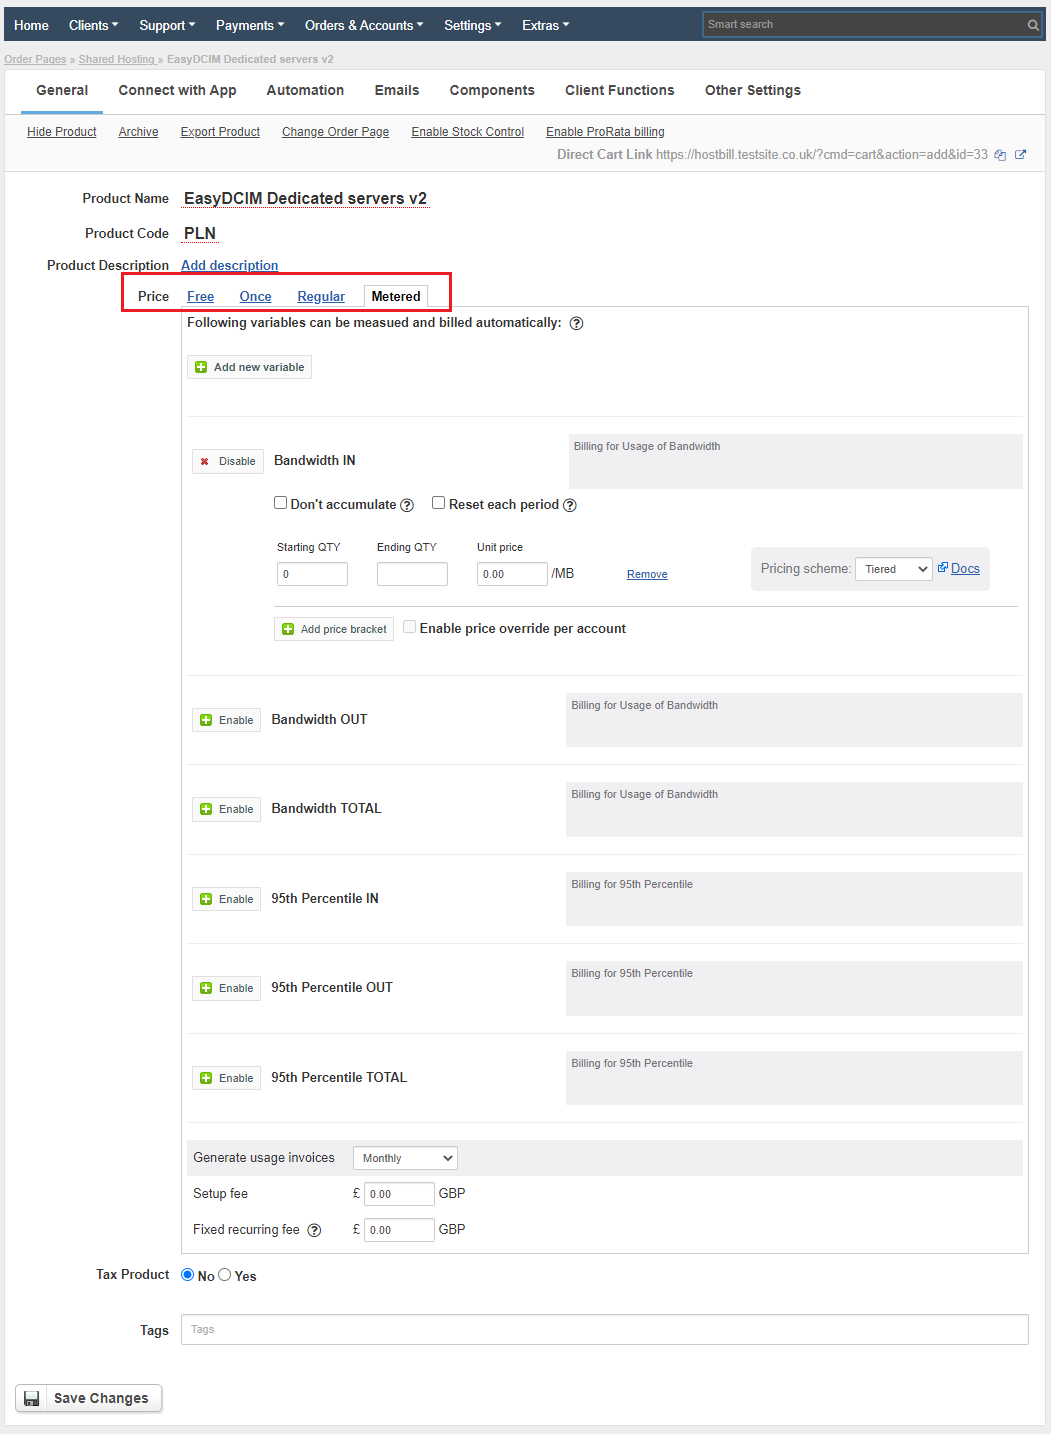Disable the Bandwidth IN variable
The width and height of the screenshot is (1051, 1434).
pyautogui.click(x=227, y=461)
